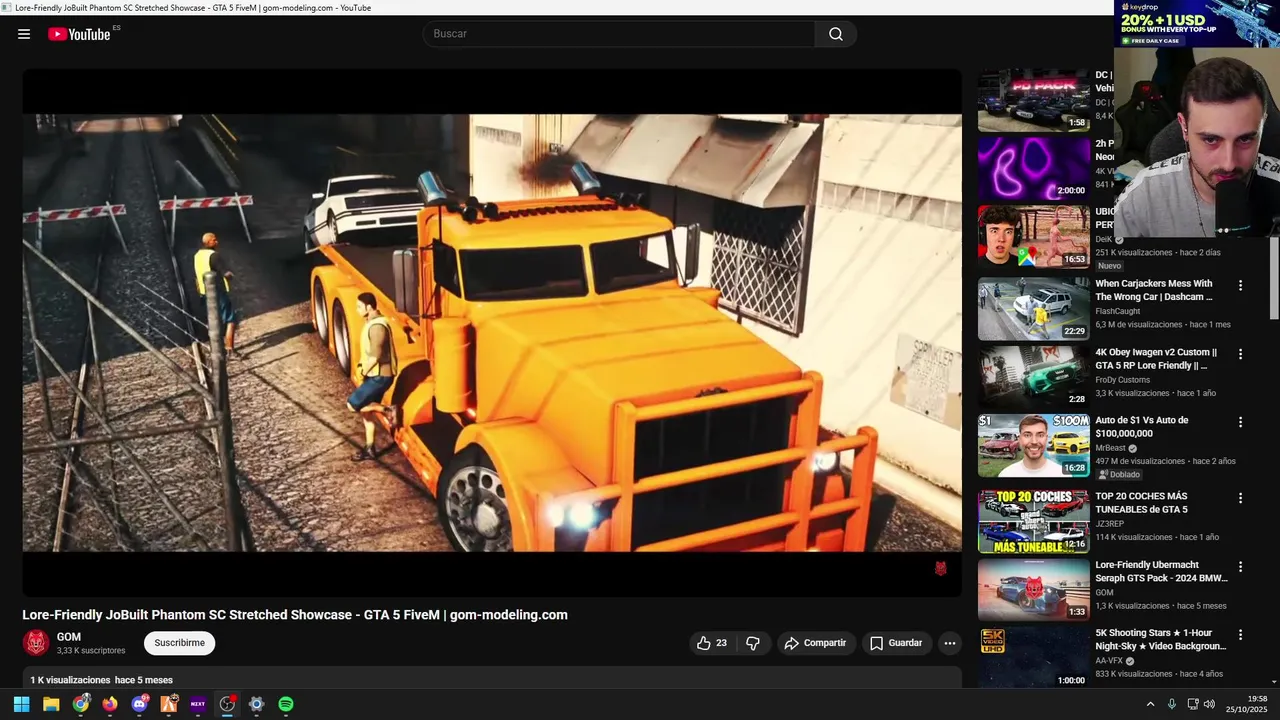Open OBS Studio from the taskbar
Image resolution: width=1280 pixels, height=720 pixels.
click(227, 704)
